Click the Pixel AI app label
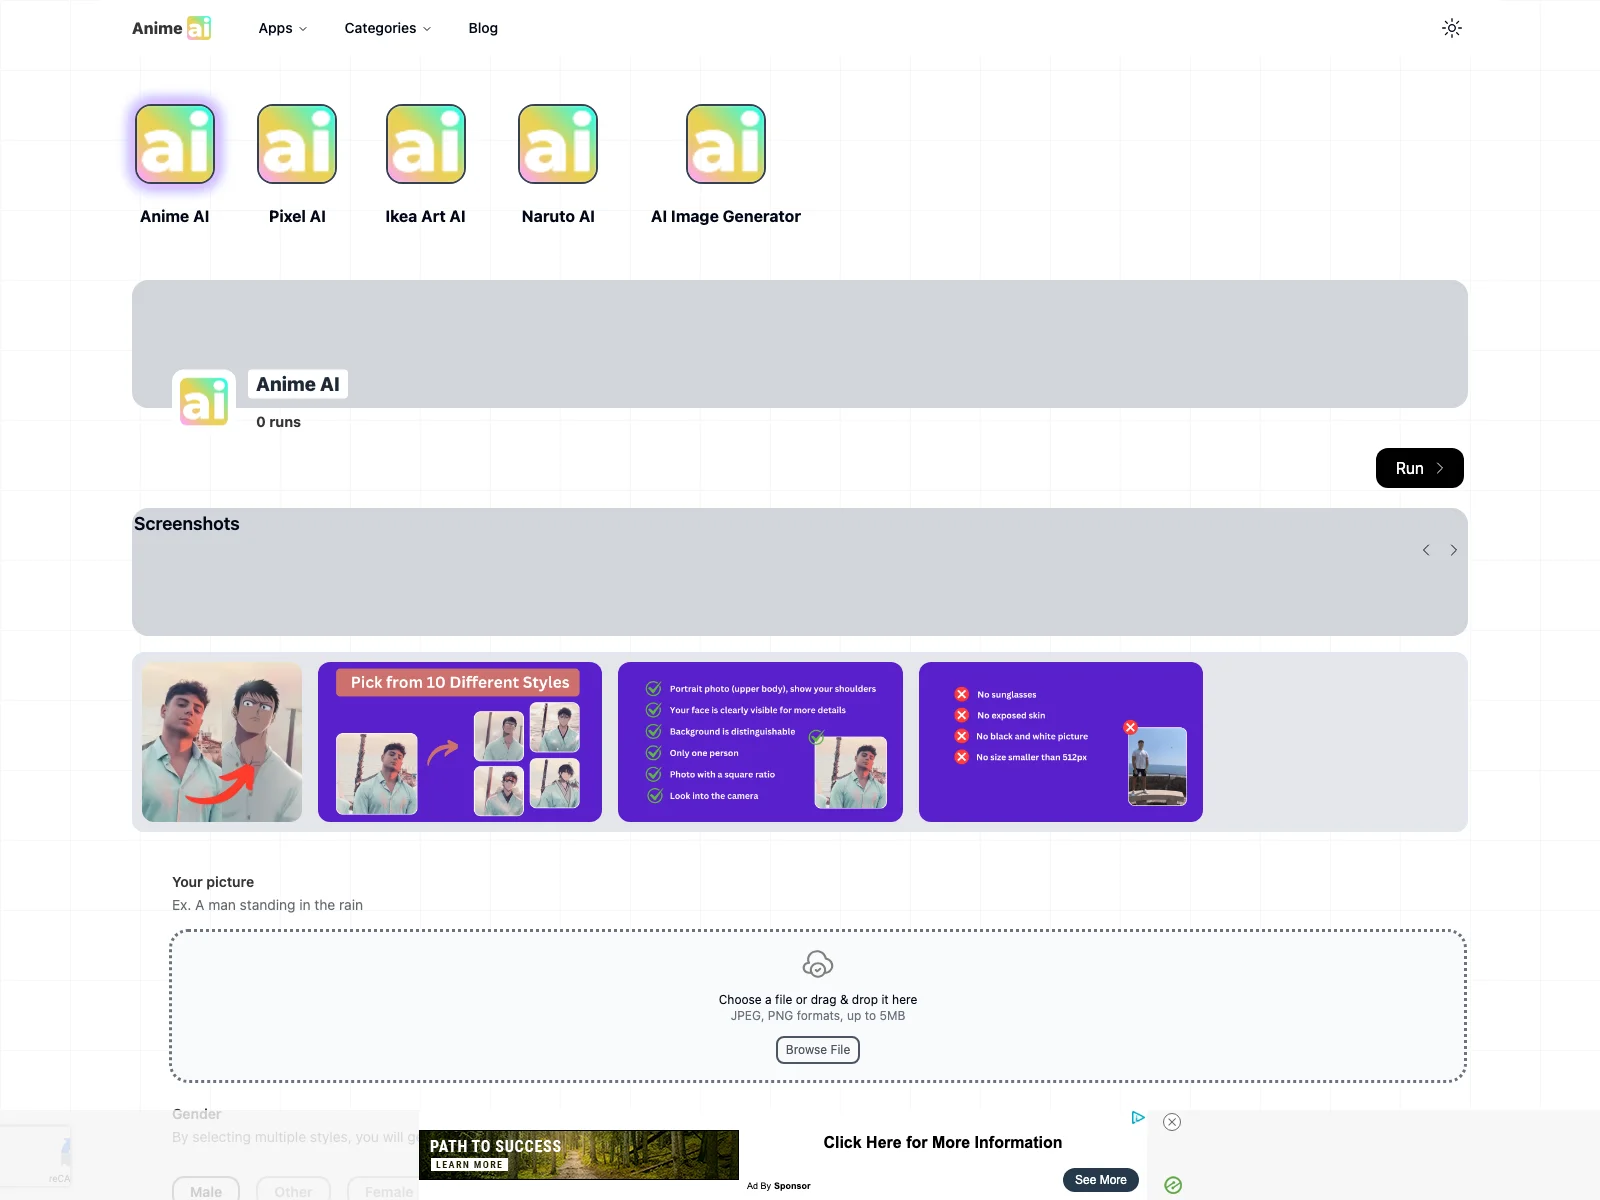Screen dimensions: 1600x1200 (297, 216)
